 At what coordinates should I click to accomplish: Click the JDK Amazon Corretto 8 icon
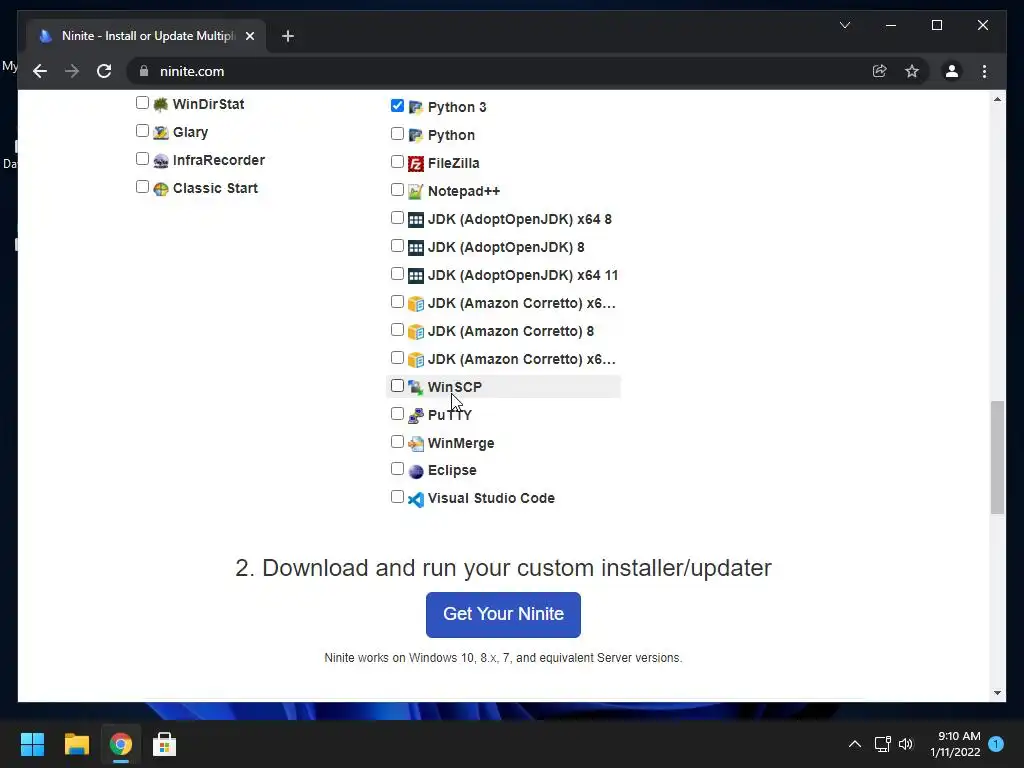coord(415,332)
